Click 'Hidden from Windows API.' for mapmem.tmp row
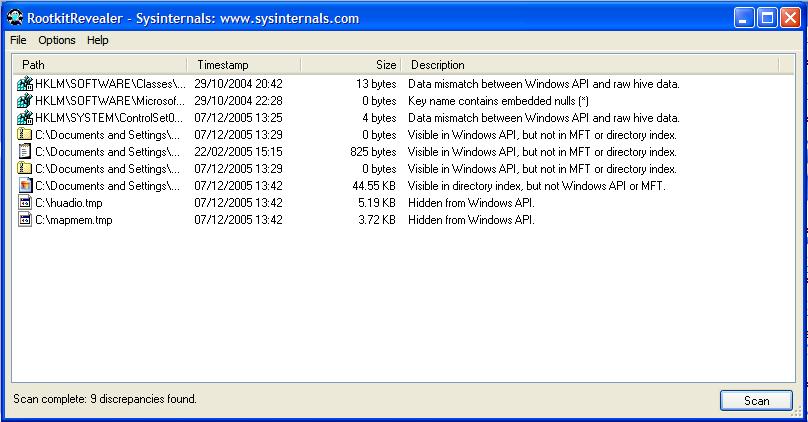This screenshot has height=422, width=808. pyautogui.click(x=471, y=220)
